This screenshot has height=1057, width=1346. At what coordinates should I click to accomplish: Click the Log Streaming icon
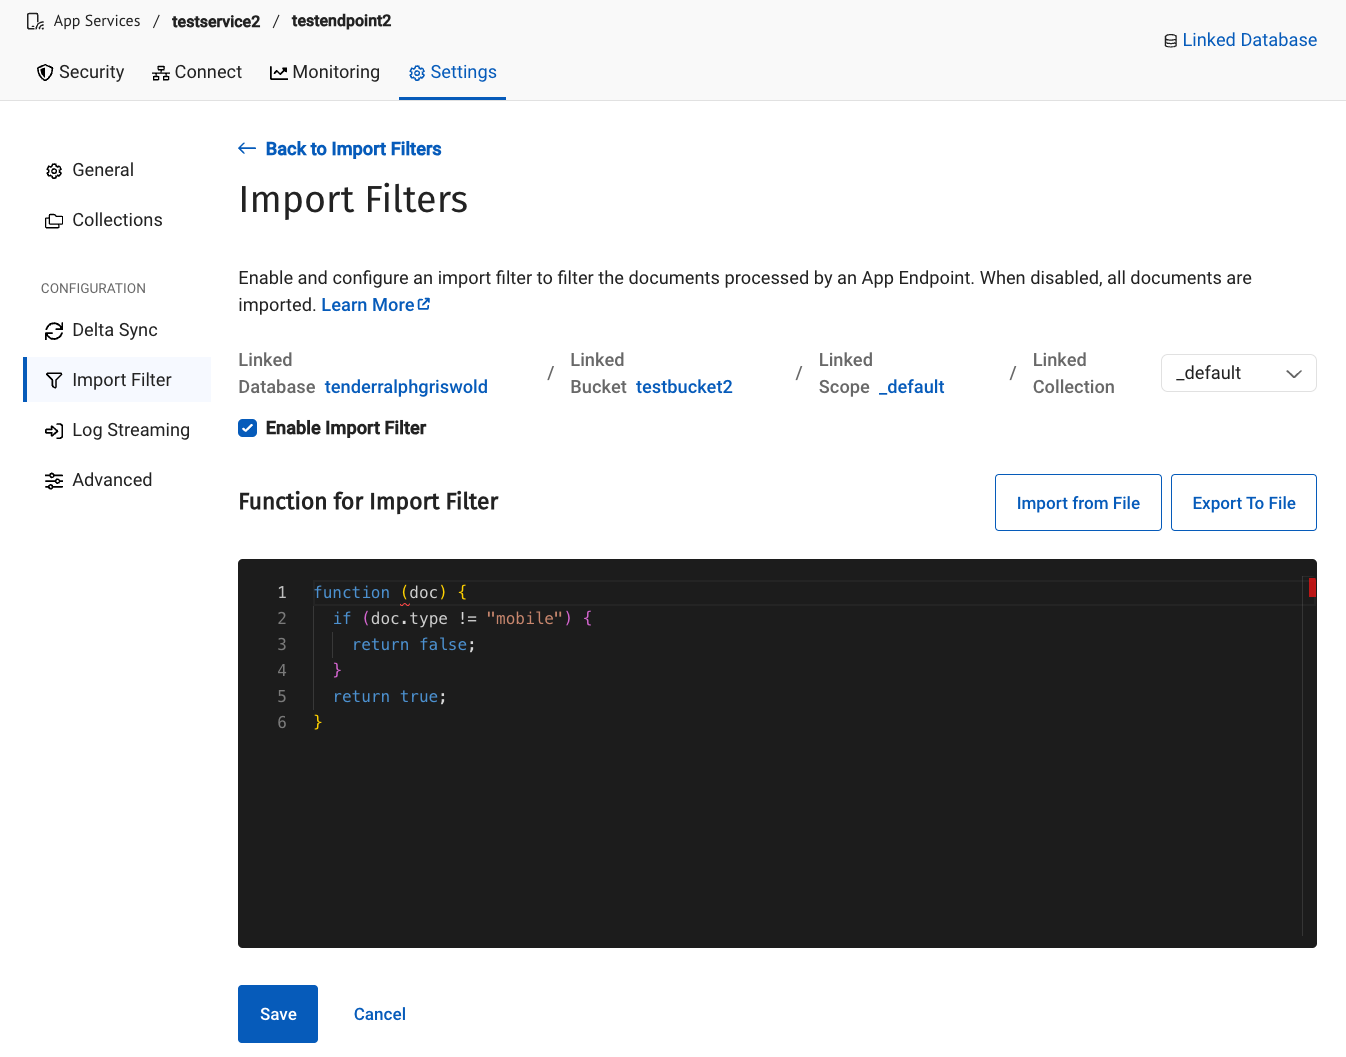pyautogui.click(x=54, y=431)
